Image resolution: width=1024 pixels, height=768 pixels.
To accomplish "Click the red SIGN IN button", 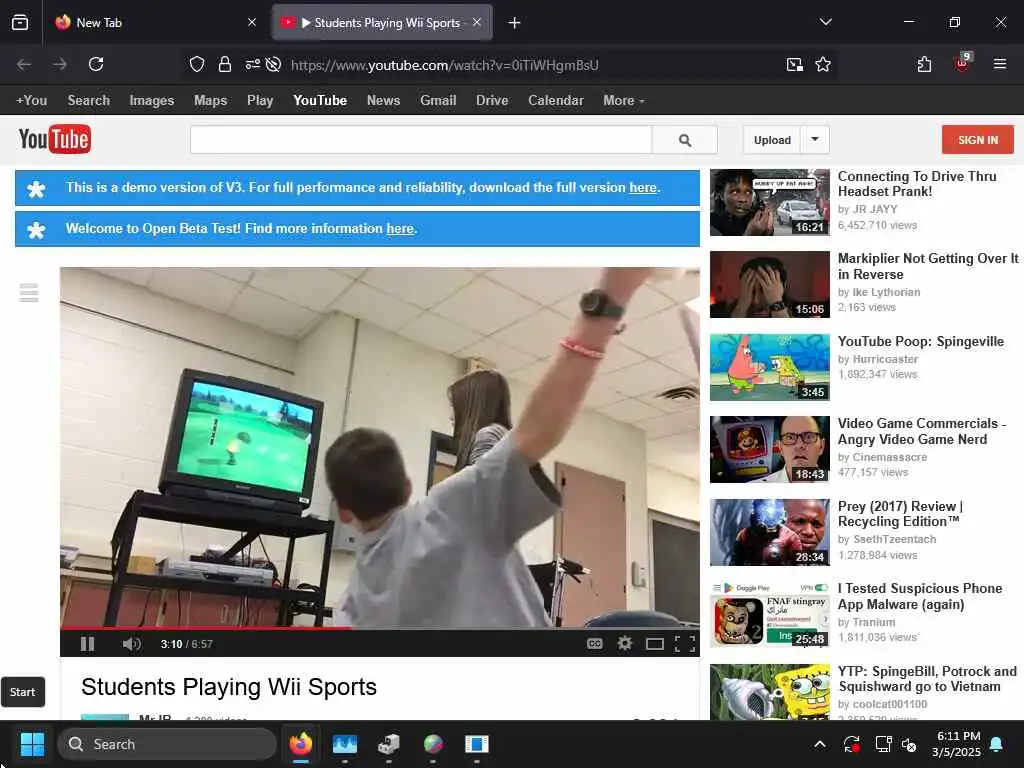I will tap(978, 140).
